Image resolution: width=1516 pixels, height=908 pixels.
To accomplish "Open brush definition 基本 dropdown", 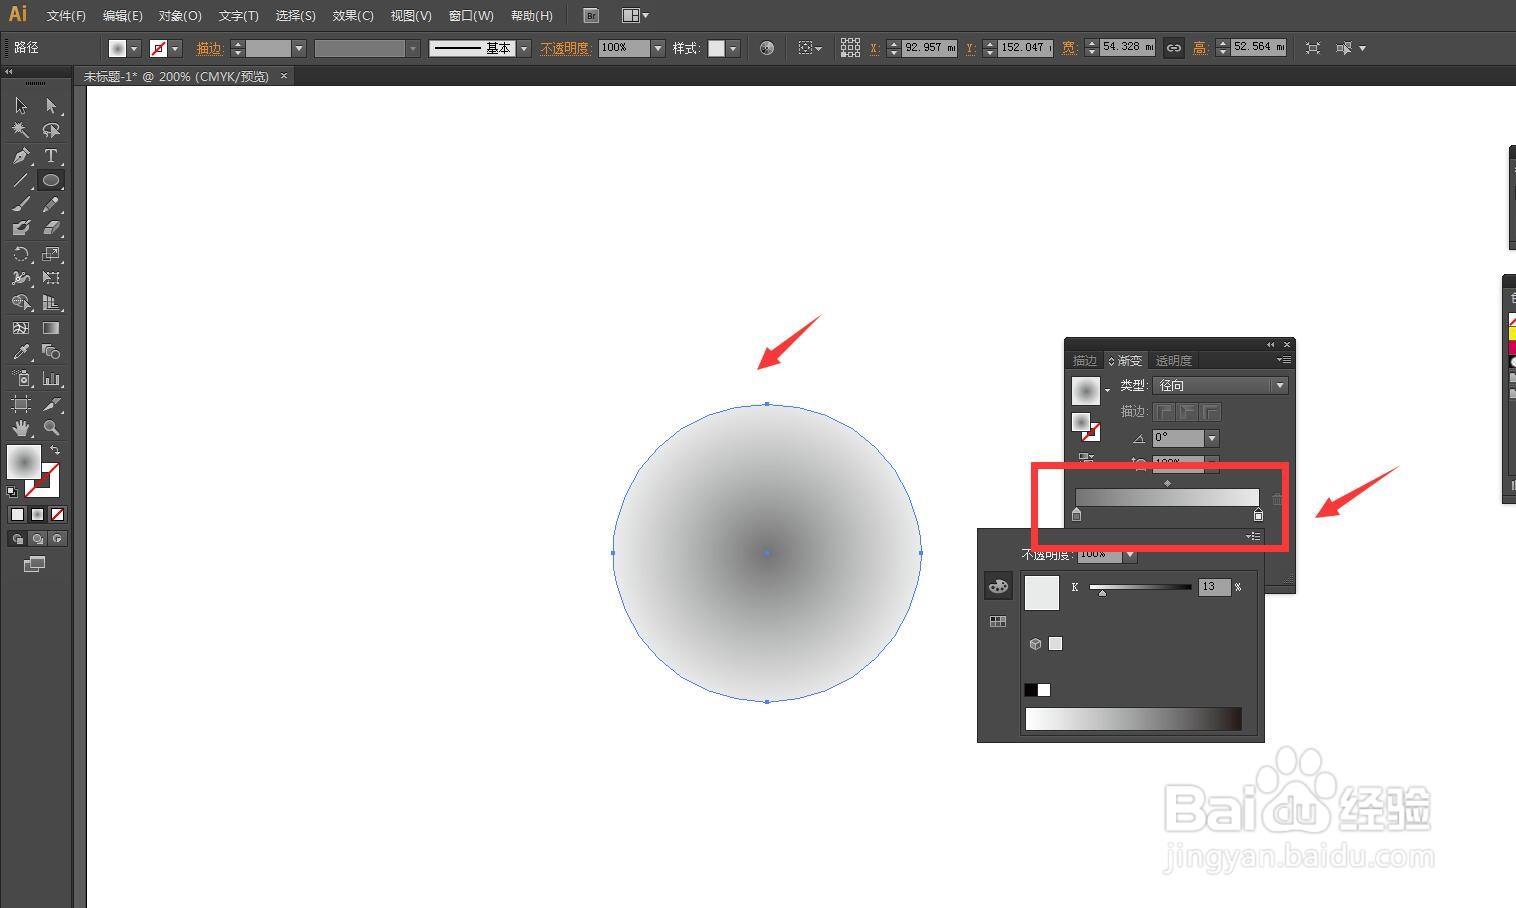I will click(523, 48).
